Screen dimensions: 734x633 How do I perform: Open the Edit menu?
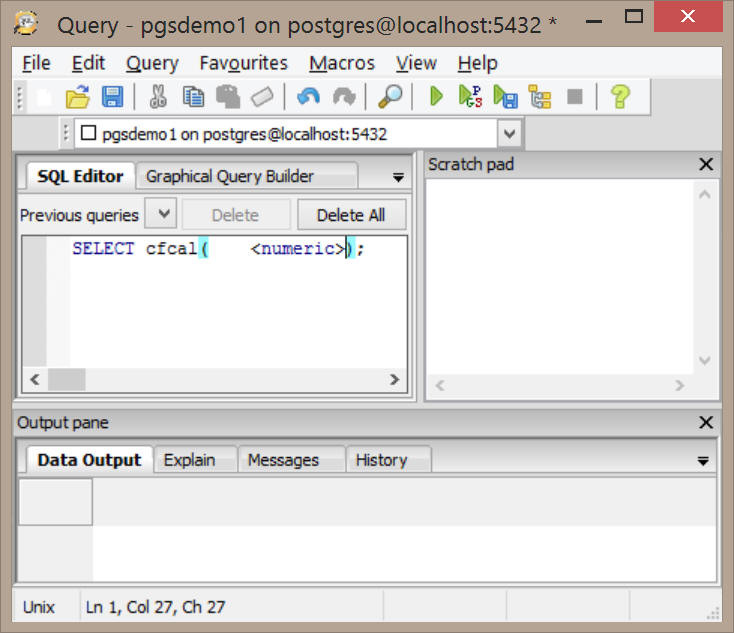(x=88, y=63)
